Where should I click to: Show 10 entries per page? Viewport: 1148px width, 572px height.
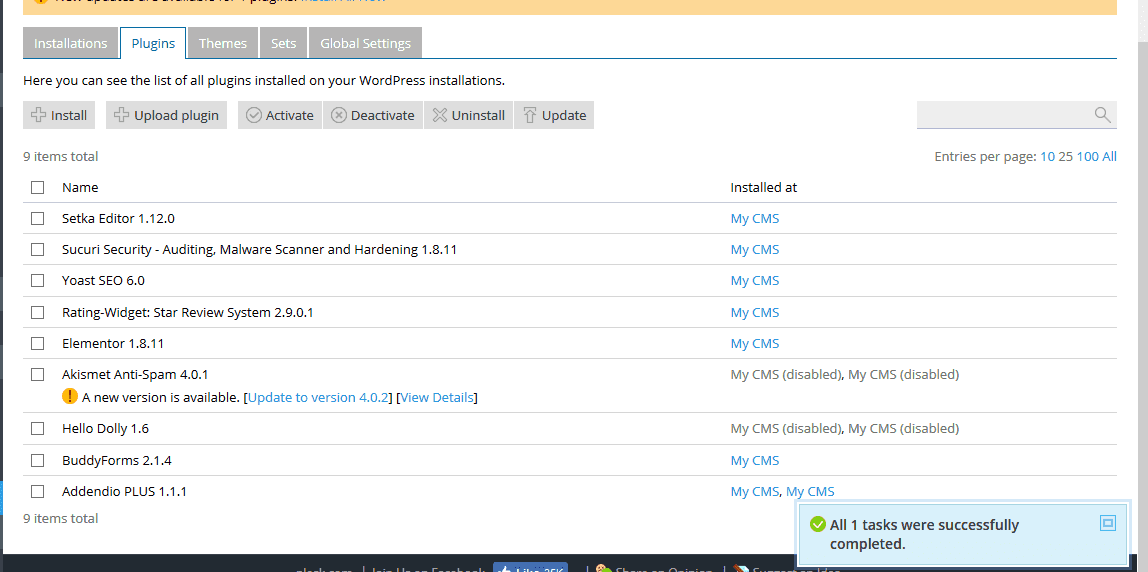[1047, 157]
